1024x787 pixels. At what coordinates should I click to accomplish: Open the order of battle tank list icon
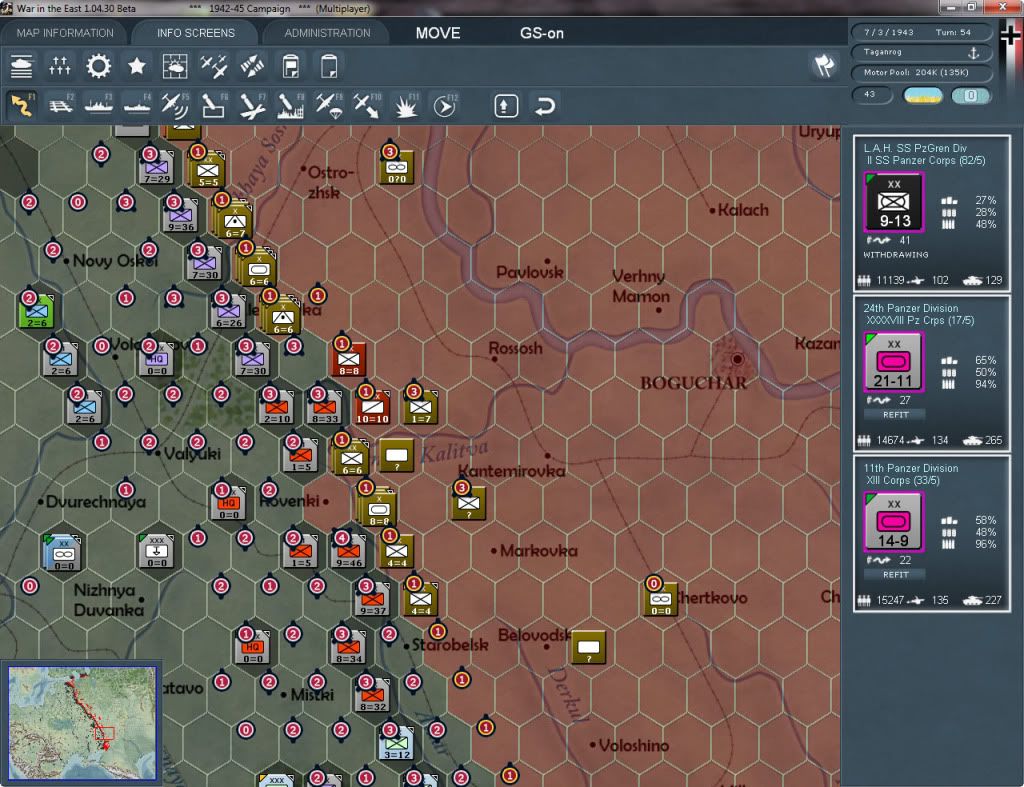click(22, 66)
